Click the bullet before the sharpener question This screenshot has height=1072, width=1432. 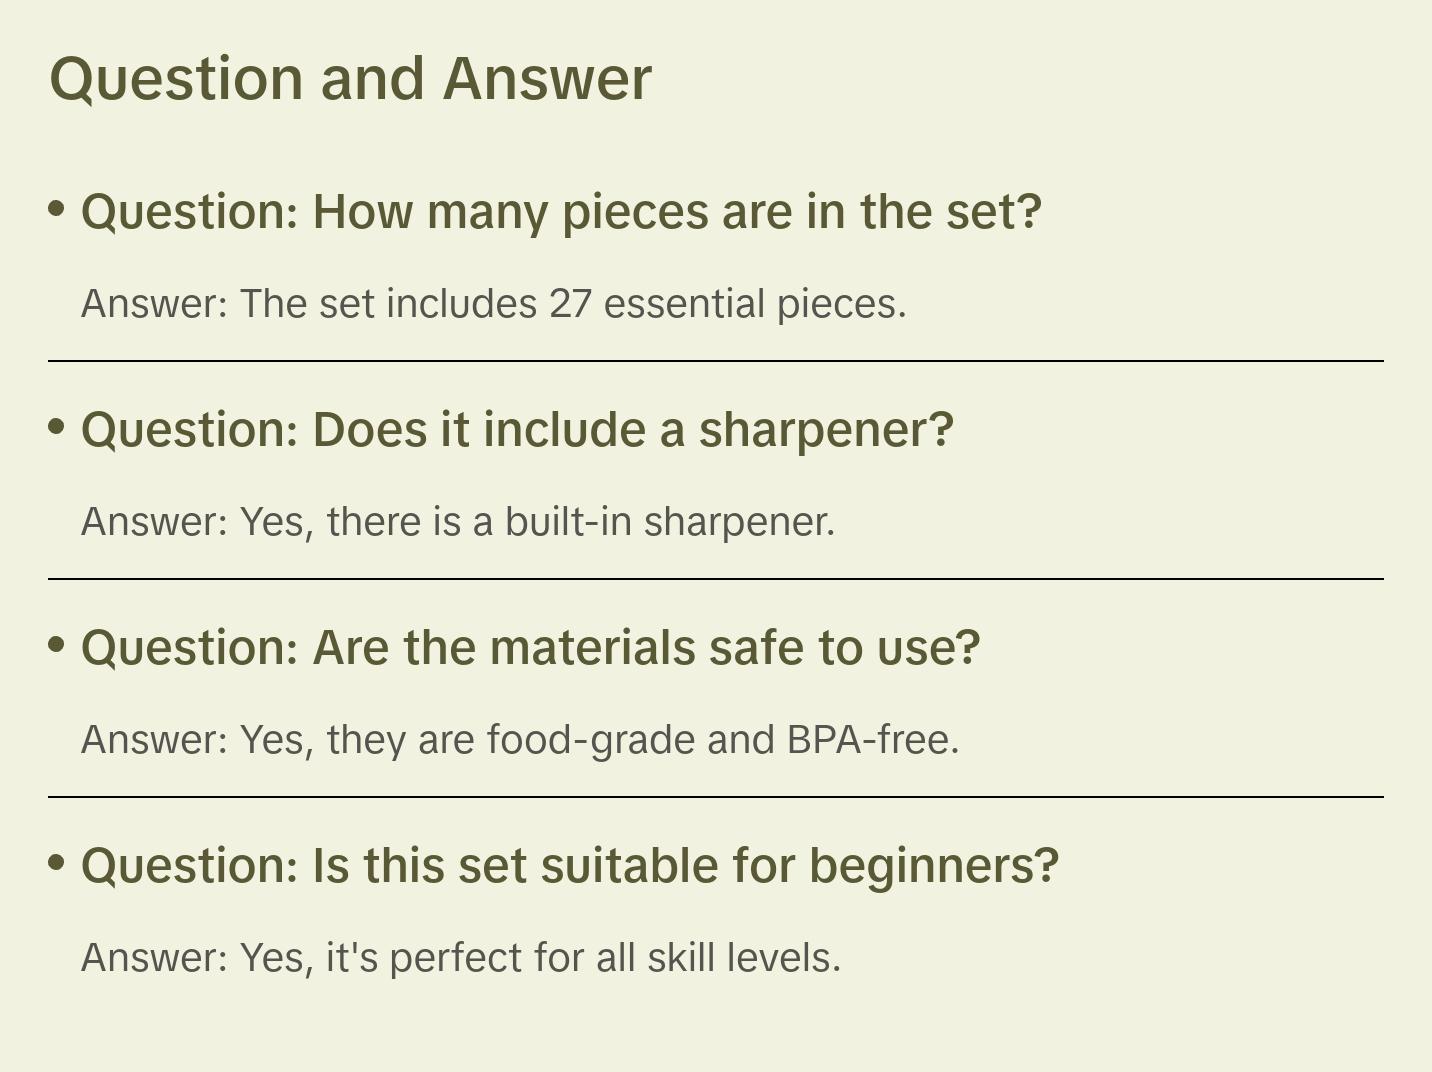57,426
